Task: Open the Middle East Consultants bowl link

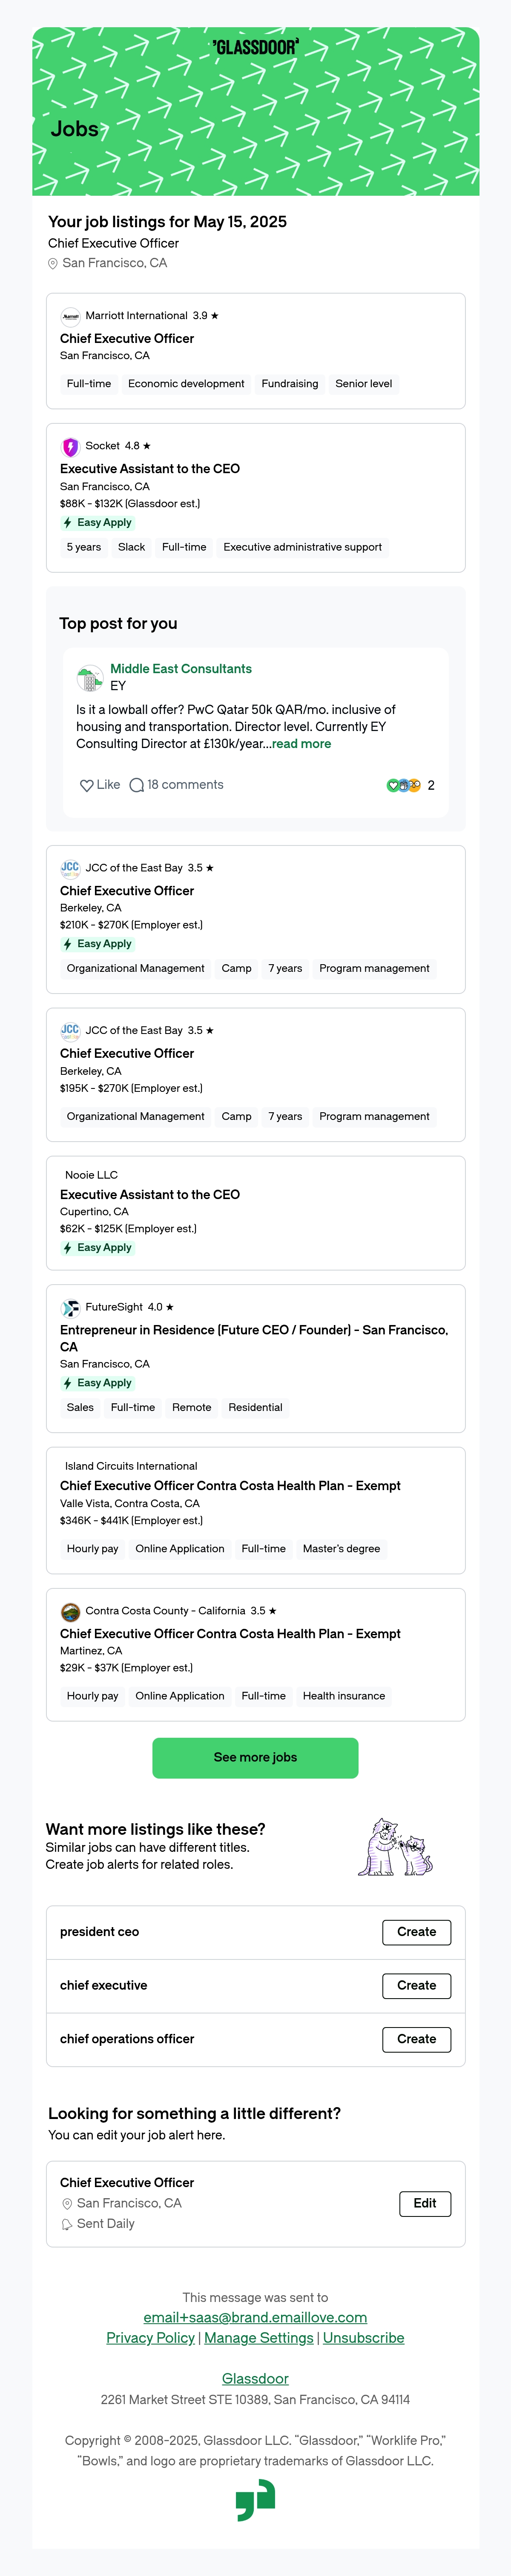Action: point(181,669)
